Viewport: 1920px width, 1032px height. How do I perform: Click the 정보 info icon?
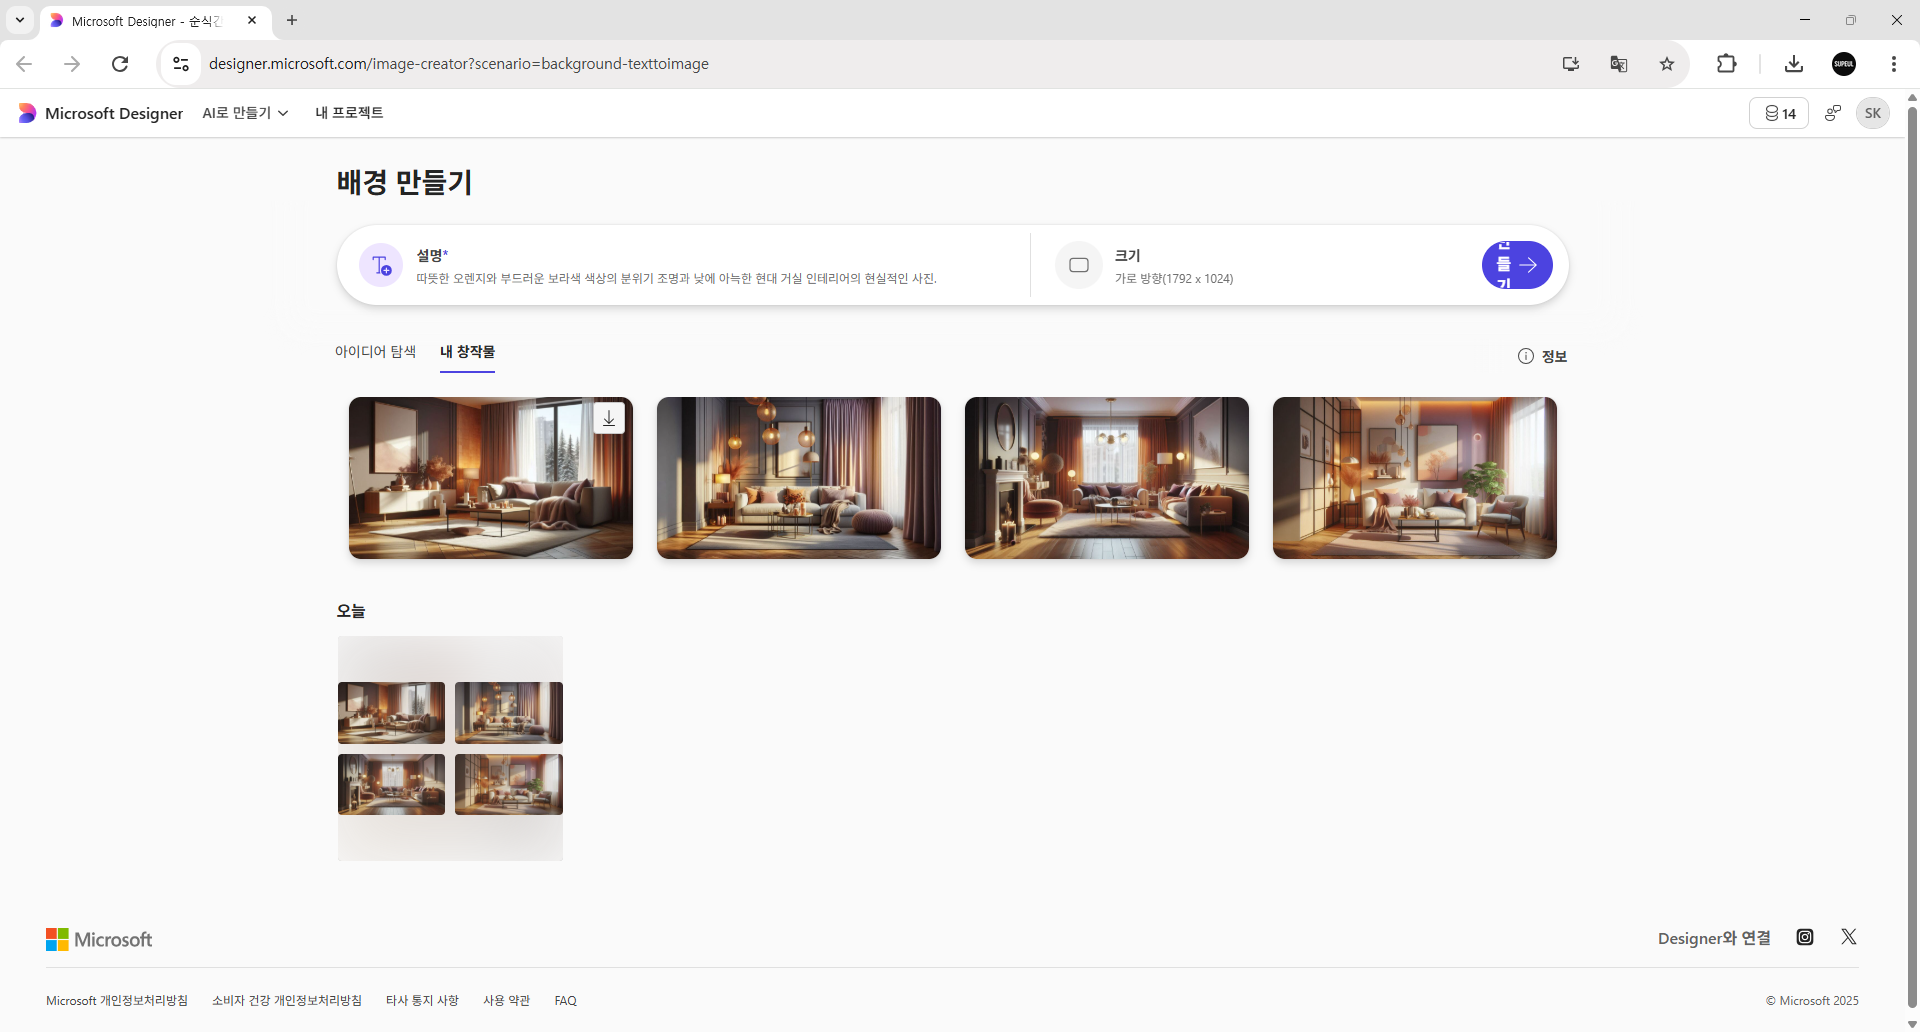pyautogui.click(x=1525, y=356)
